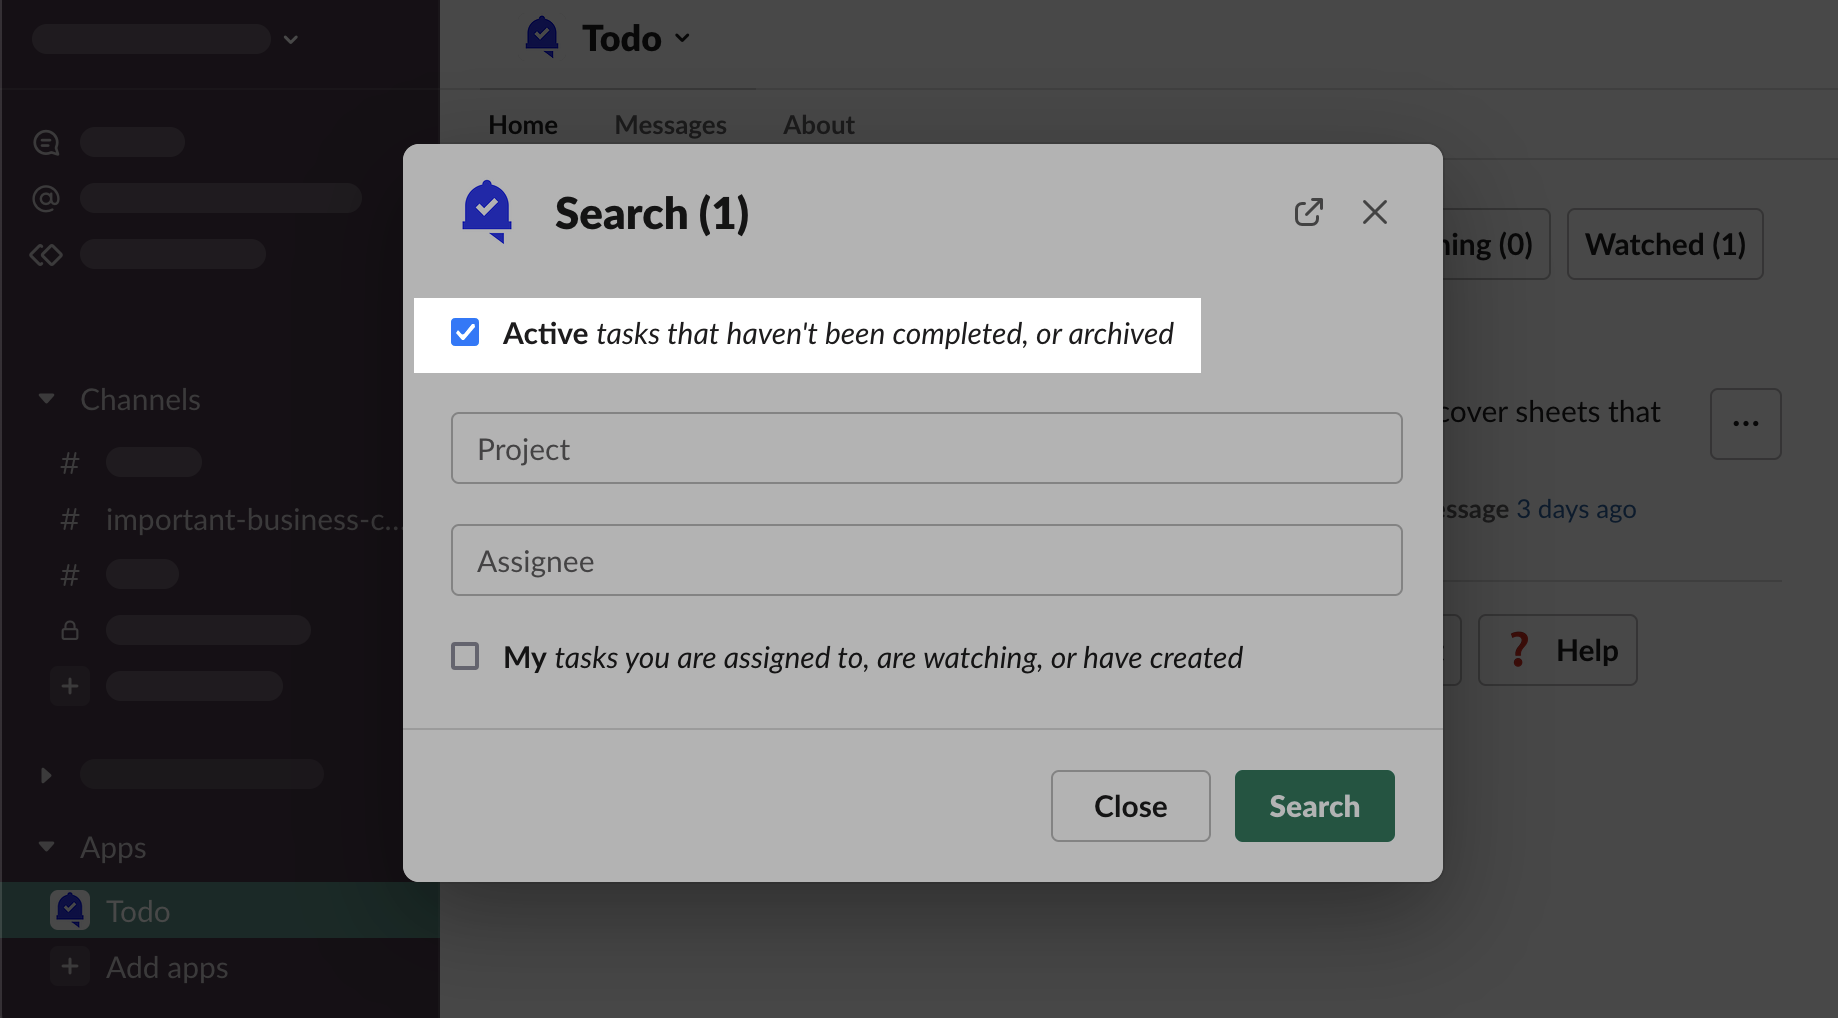Click the three-dots more options button
This screenshot has width=1838, height=1018.
pyautogui.click(x=1745, y=424)
